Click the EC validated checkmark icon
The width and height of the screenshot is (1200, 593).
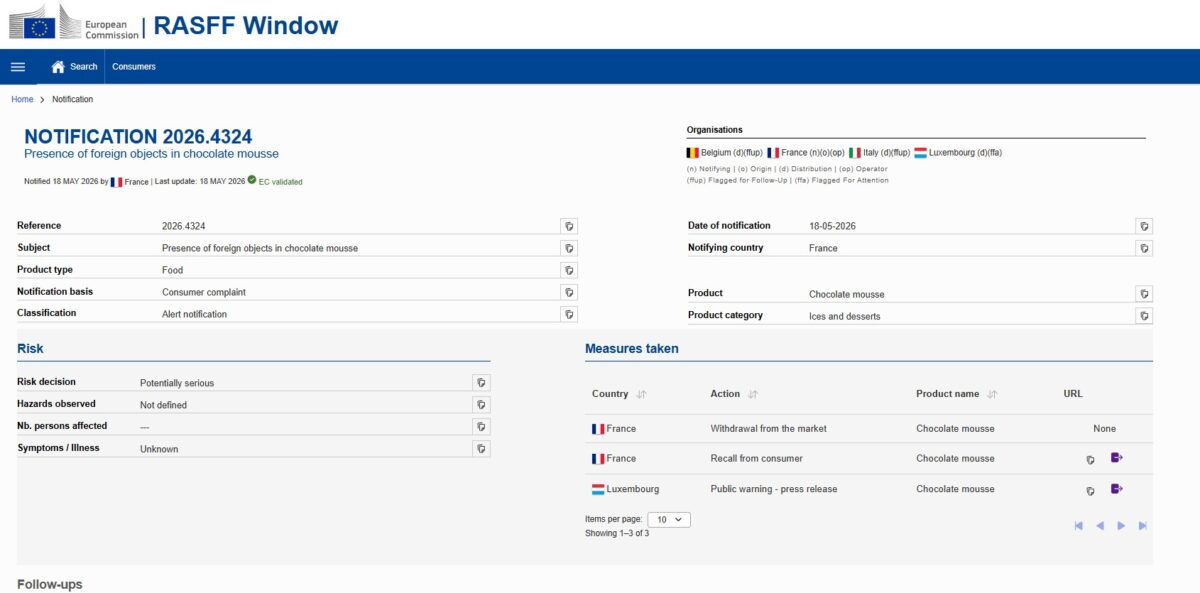tap(252, 181)
